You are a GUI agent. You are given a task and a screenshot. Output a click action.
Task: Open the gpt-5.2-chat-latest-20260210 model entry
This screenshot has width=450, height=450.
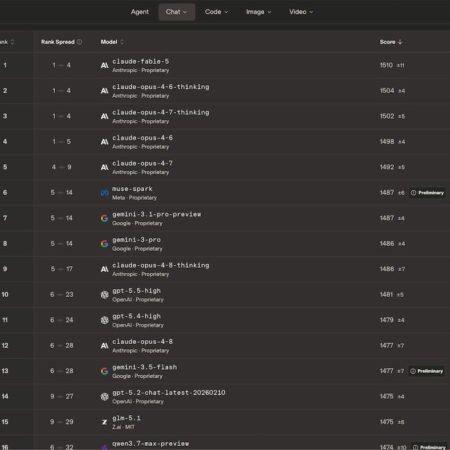(x=169, y=393)
